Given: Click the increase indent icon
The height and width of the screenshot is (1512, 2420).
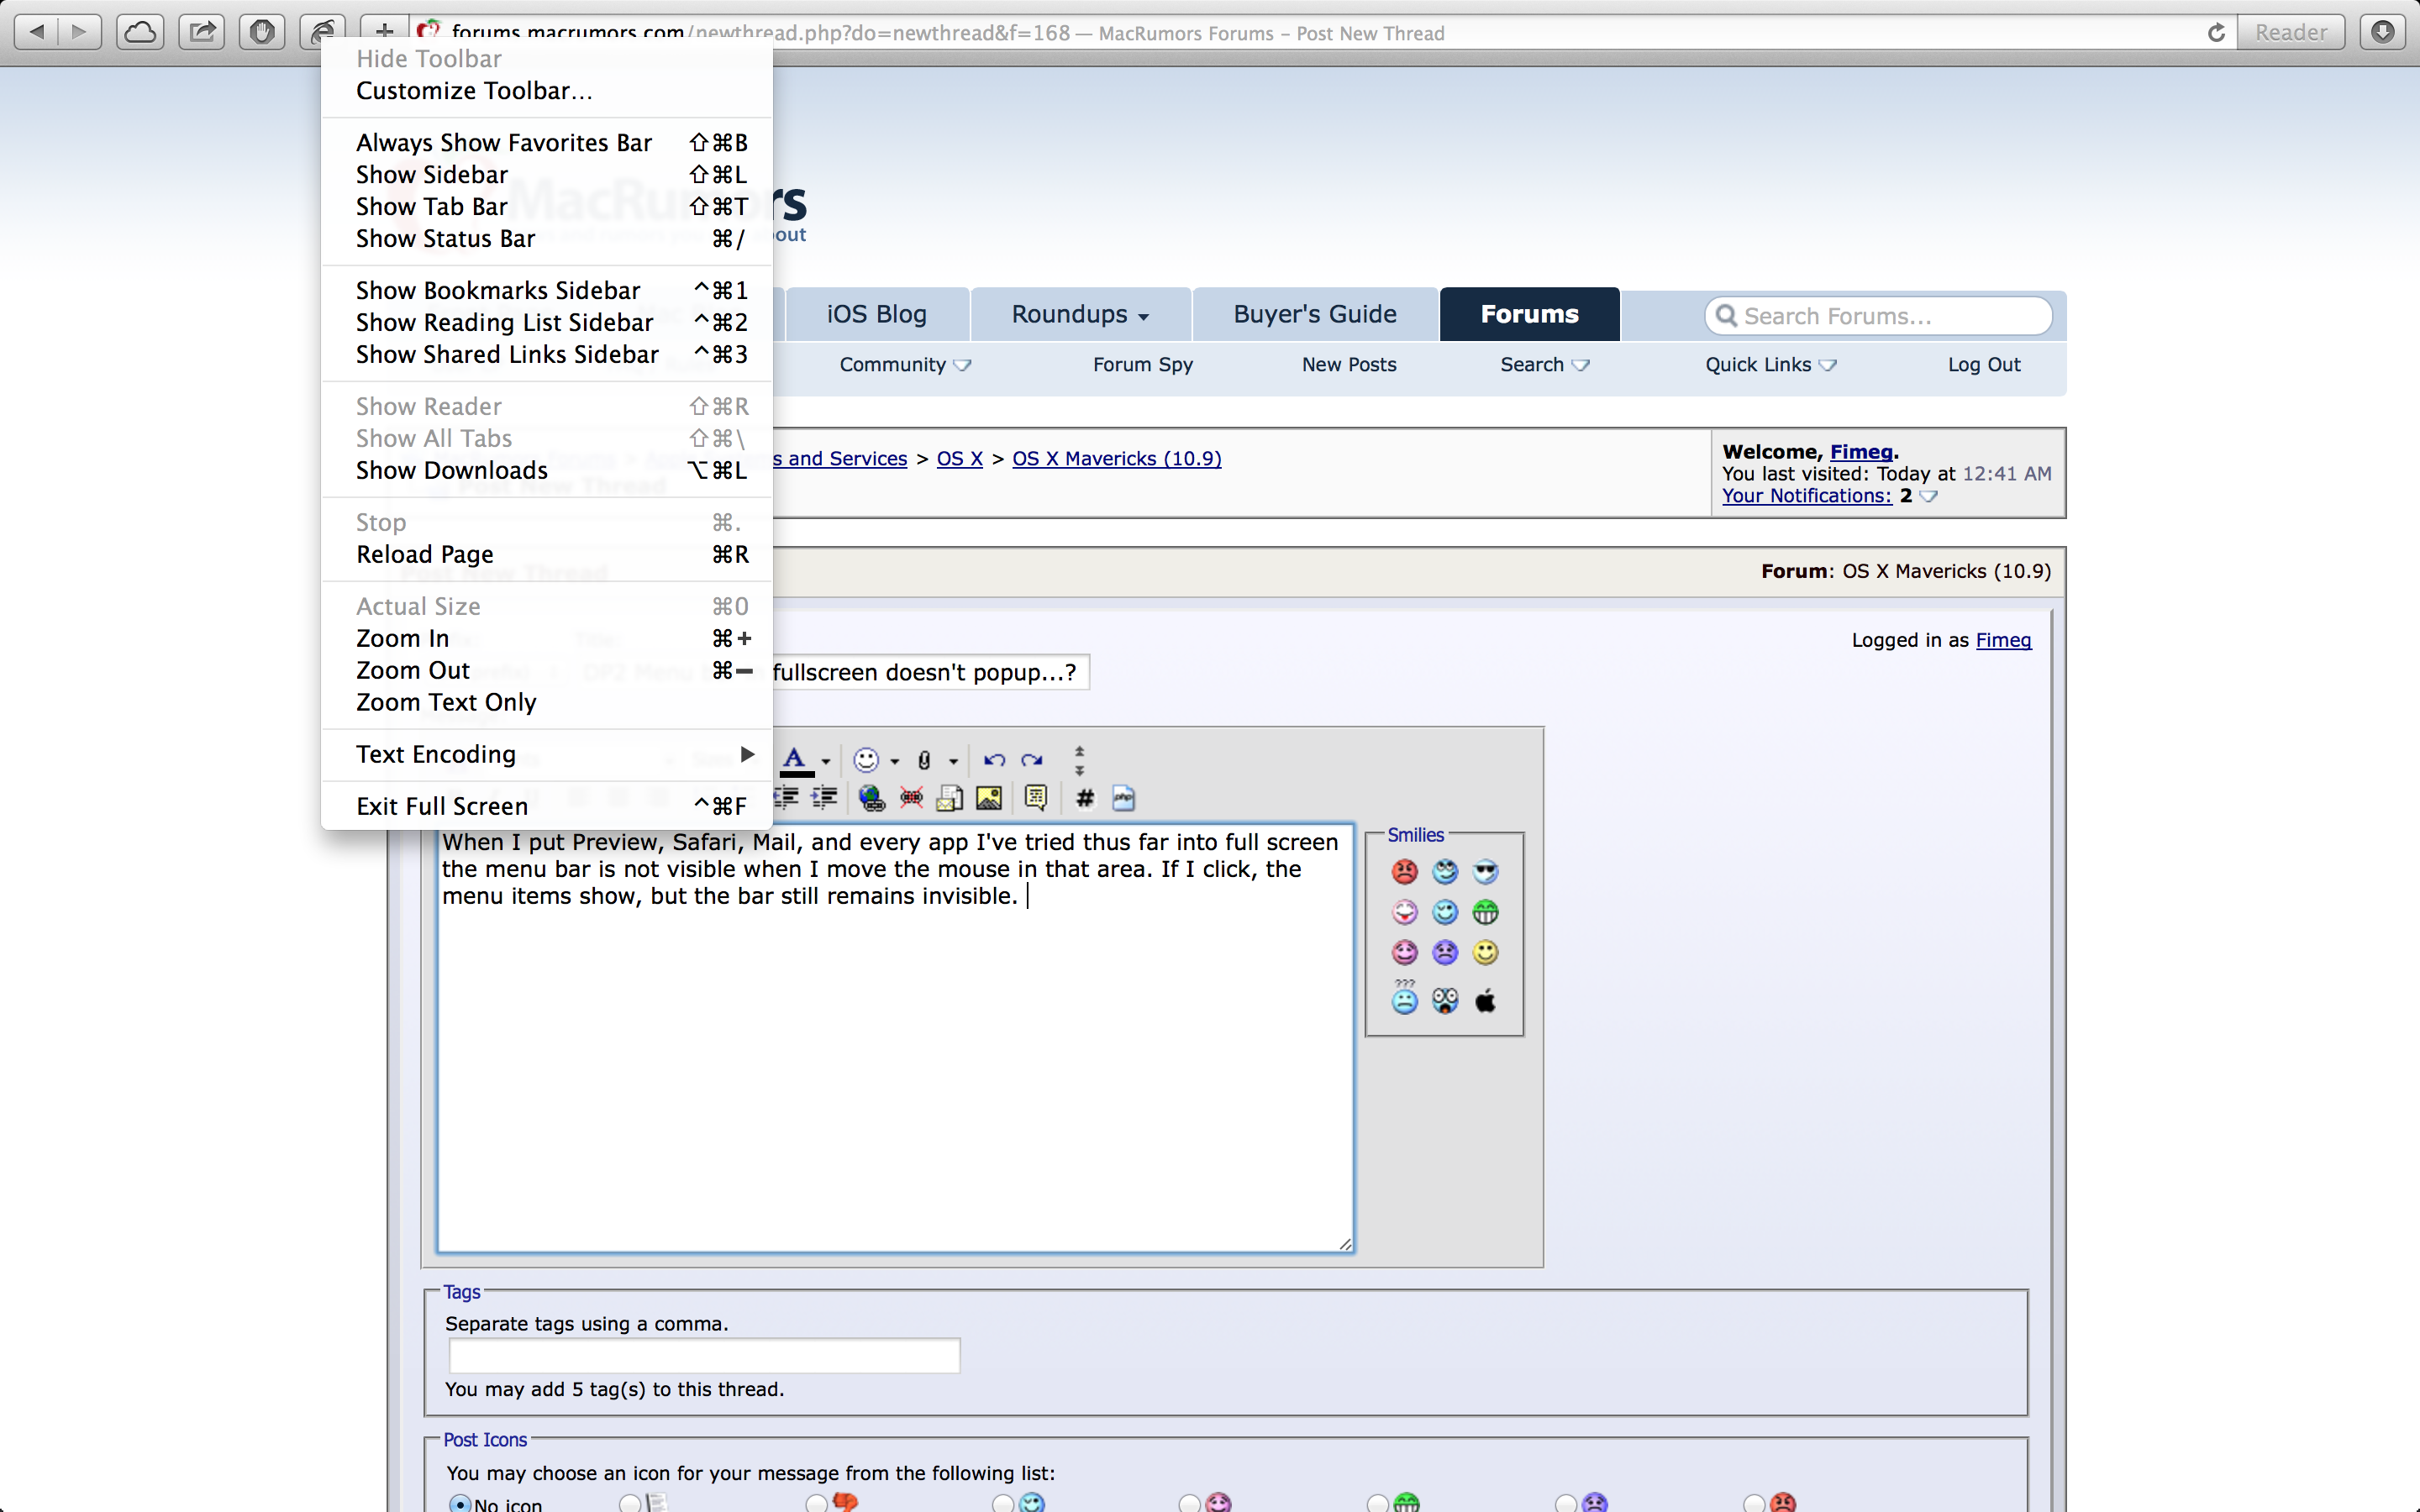Looking at the screenshot, I should coord(824,798).
